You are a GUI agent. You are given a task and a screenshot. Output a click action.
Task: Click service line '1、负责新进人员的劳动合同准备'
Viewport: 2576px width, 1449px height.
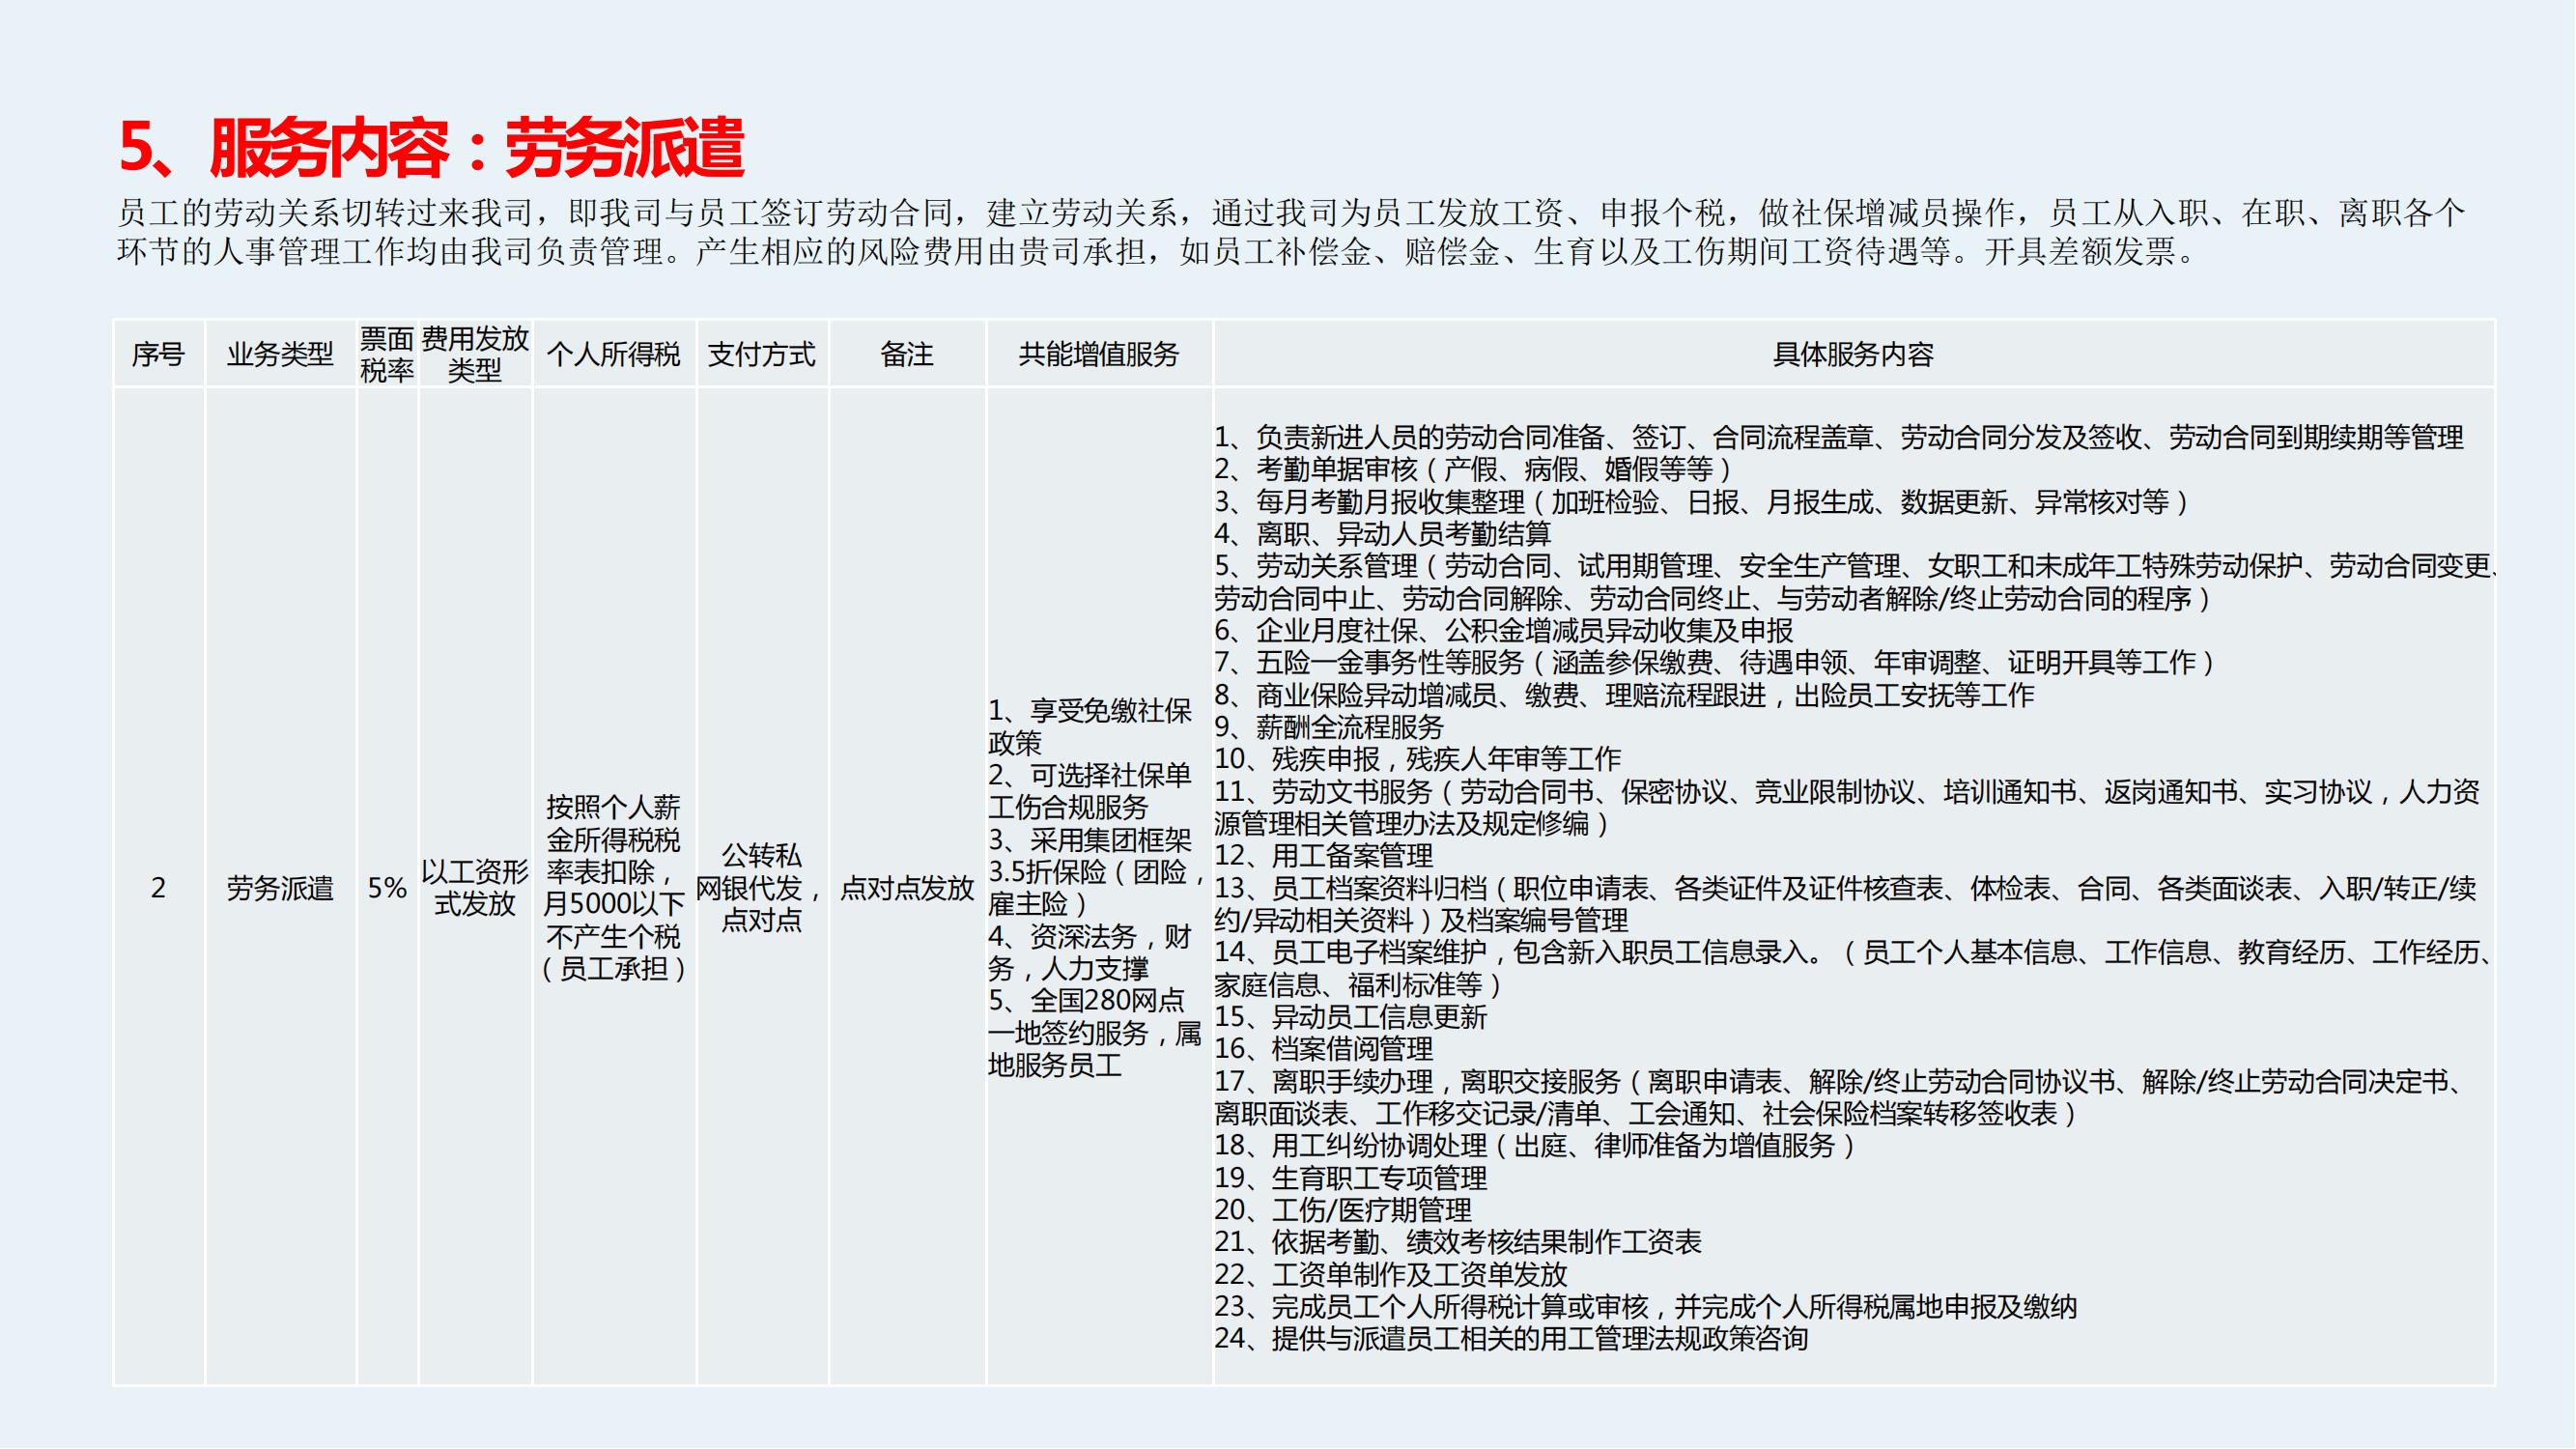(x=1839, y=437)
